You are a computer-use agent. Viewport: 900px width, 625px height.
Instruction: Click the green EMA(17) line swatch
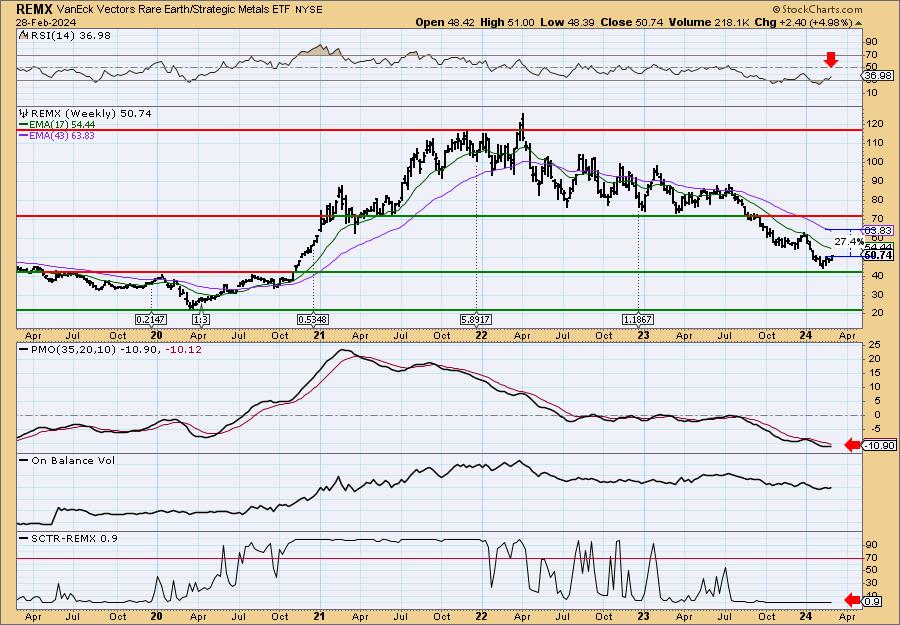24,125
